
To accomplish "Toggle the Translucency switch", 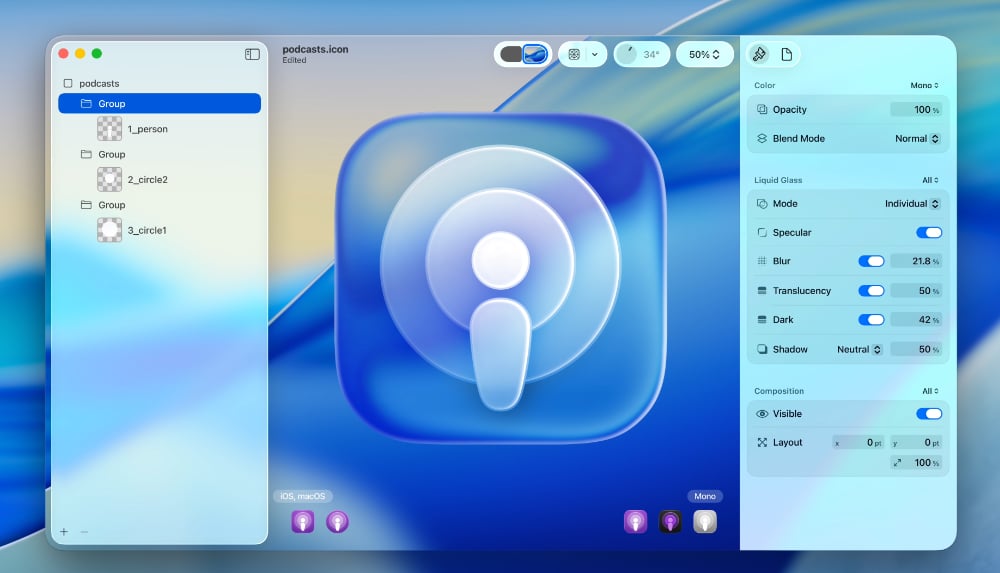I will pos(871,290).
